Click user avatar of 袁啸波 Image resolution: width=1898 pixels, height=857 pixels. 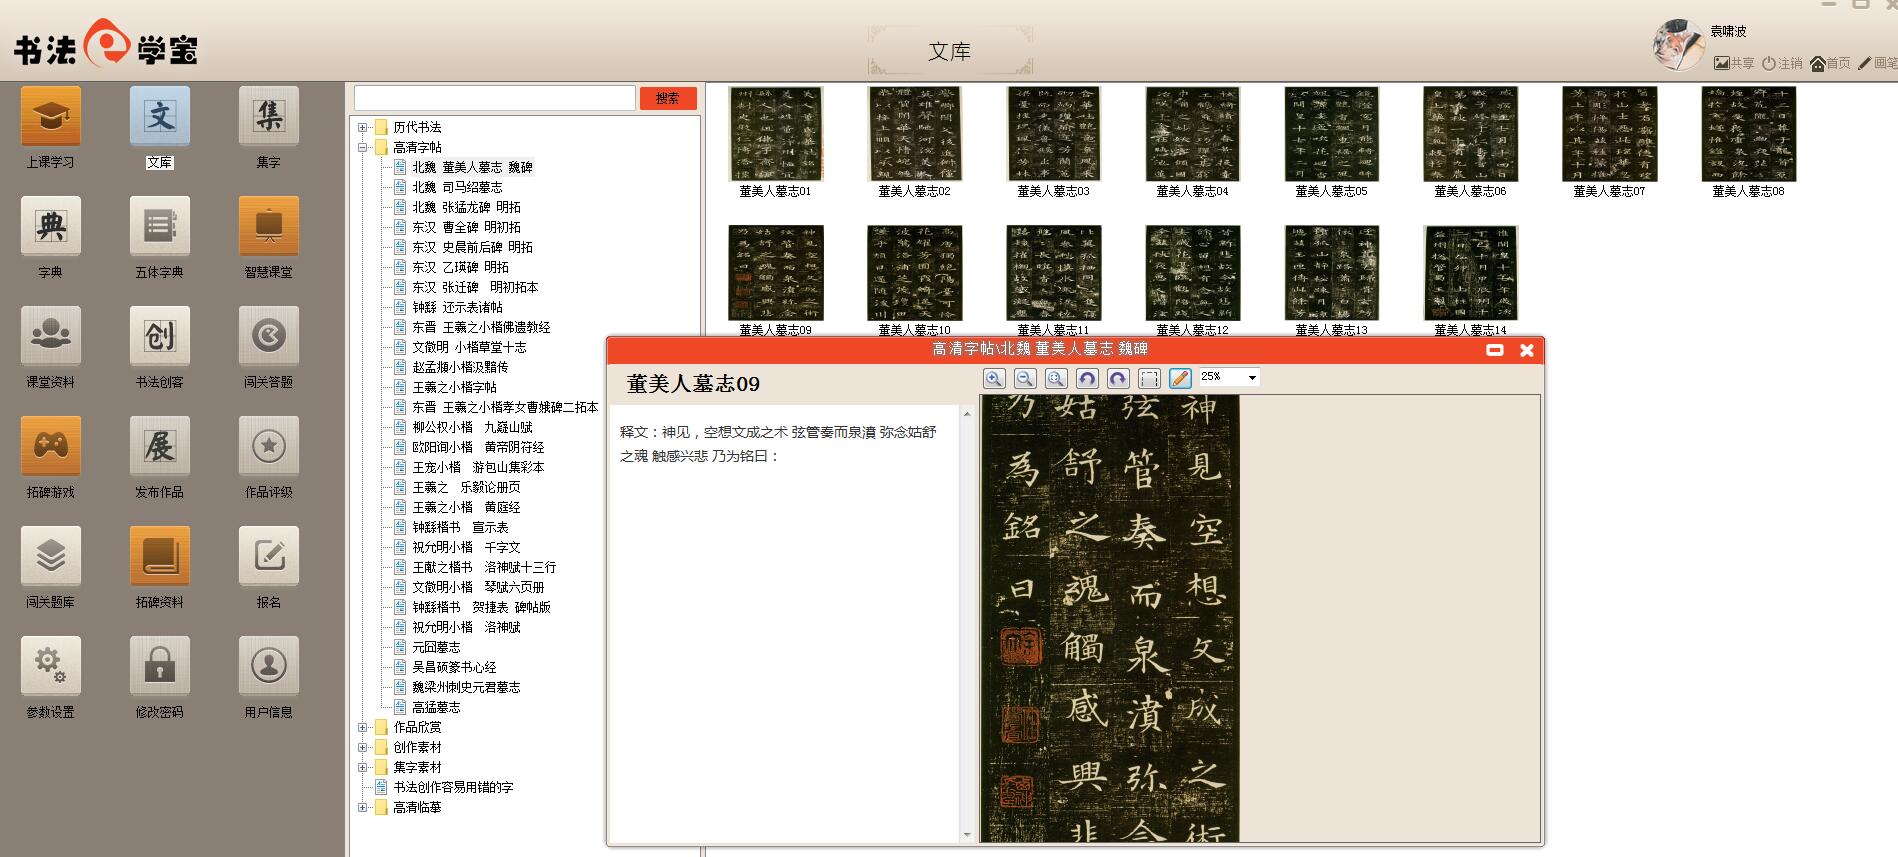1678,45
